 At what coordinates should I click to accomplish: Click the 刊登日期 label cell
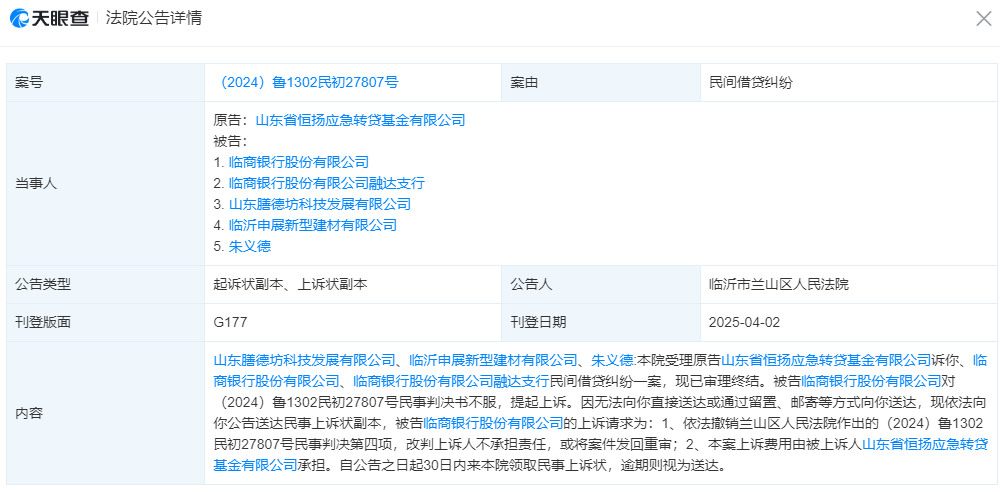pyautogui.click(x=601, y=322)
